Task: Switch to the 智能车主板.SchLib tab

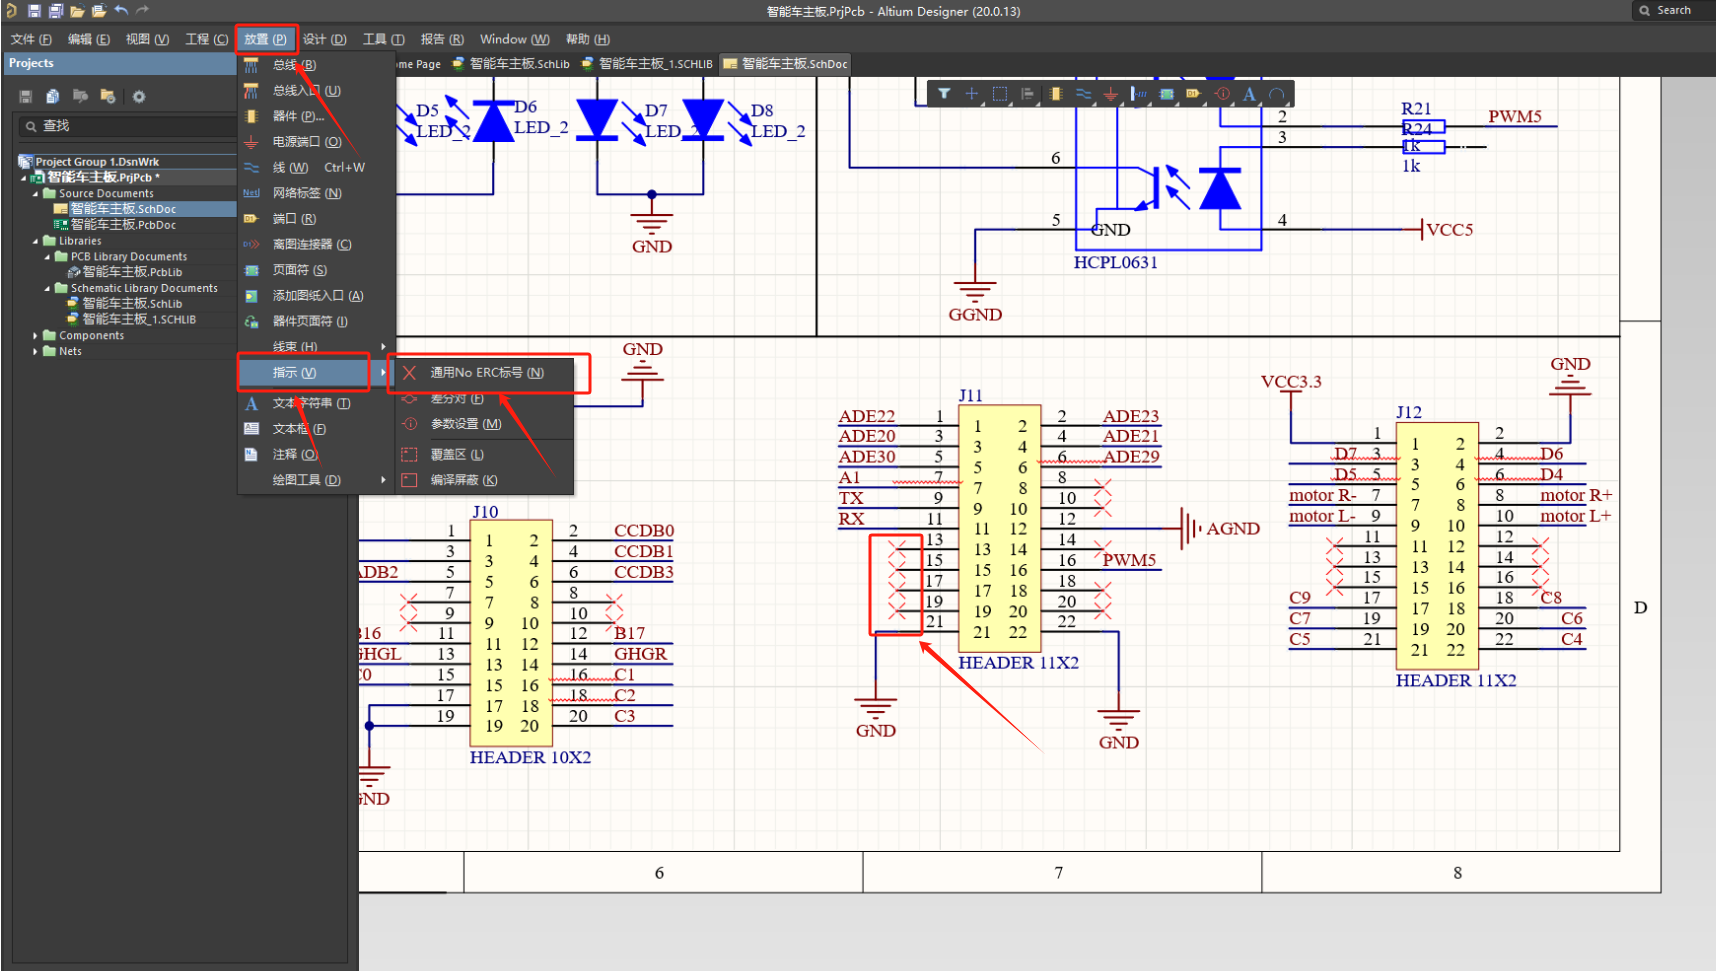Action: [x=511, y=64]
